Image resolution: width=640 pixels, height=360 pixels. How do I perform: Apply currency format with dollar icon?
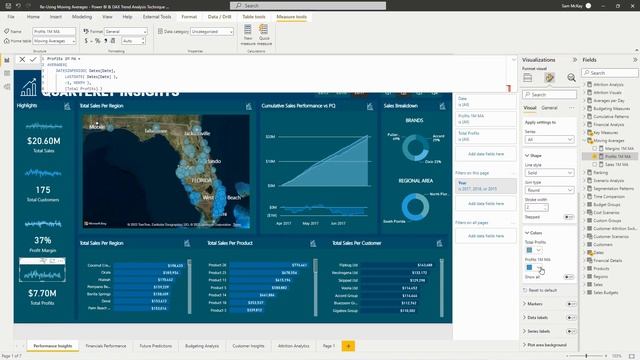tap(86, 41)
